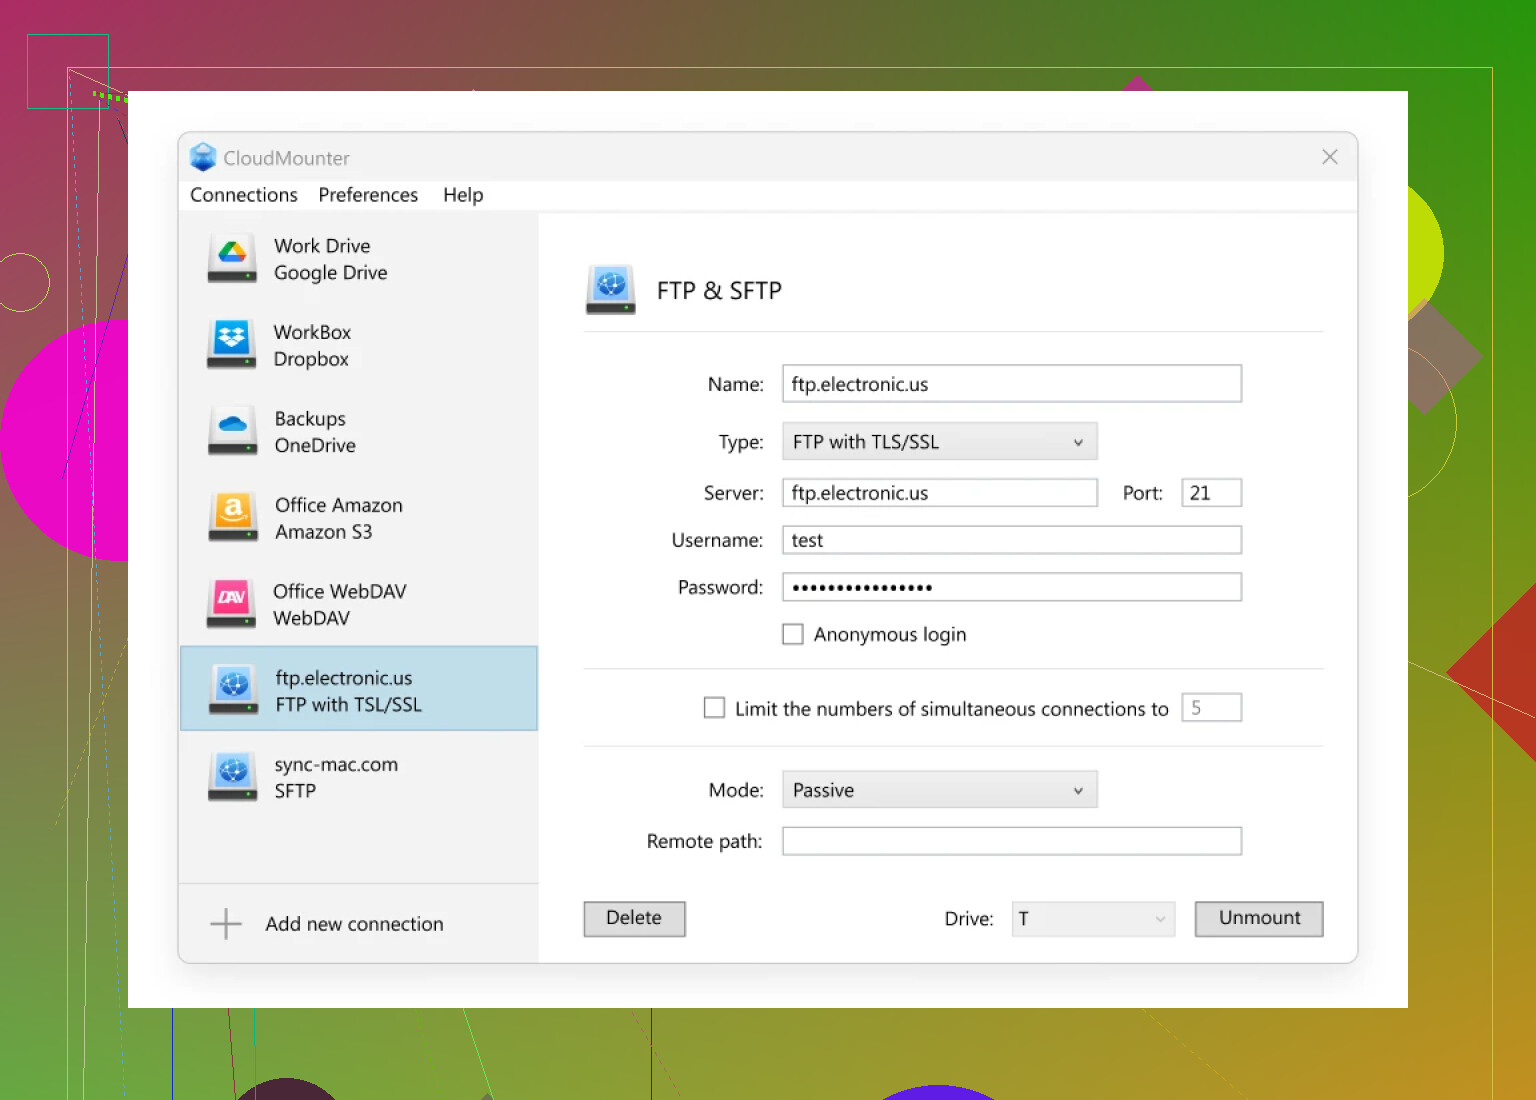Select the OneDrive Backups drive icon
Image resolution: width=1536 pixels, height=1100 pixels.
[x=232, y=432]
